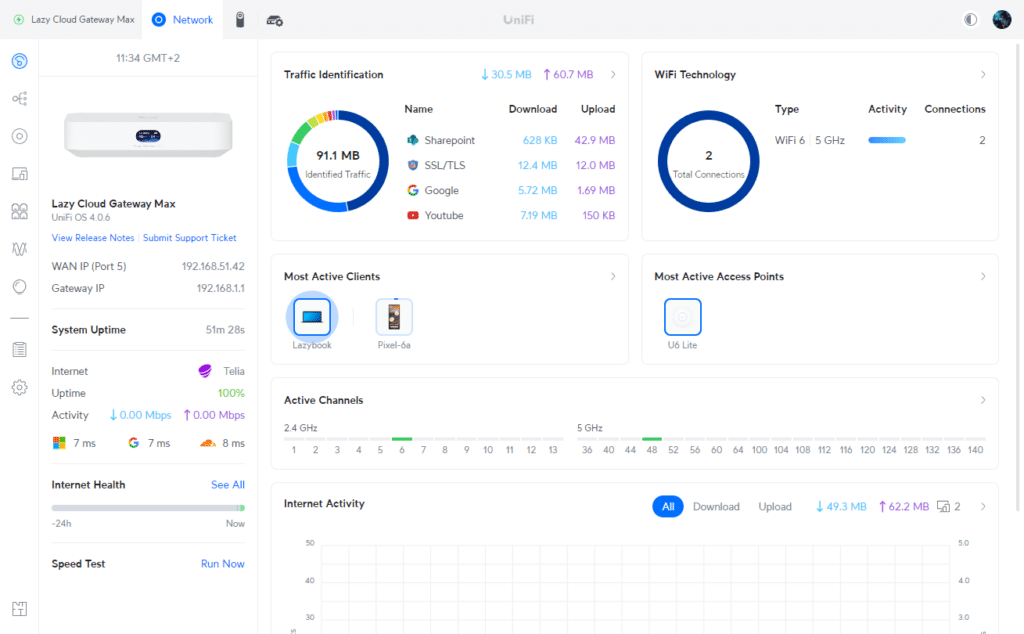This screenshot has width=1024, height=634.
Task: Expand the WiFi Technology panel chevron
Action: click(x=982, y=73)
